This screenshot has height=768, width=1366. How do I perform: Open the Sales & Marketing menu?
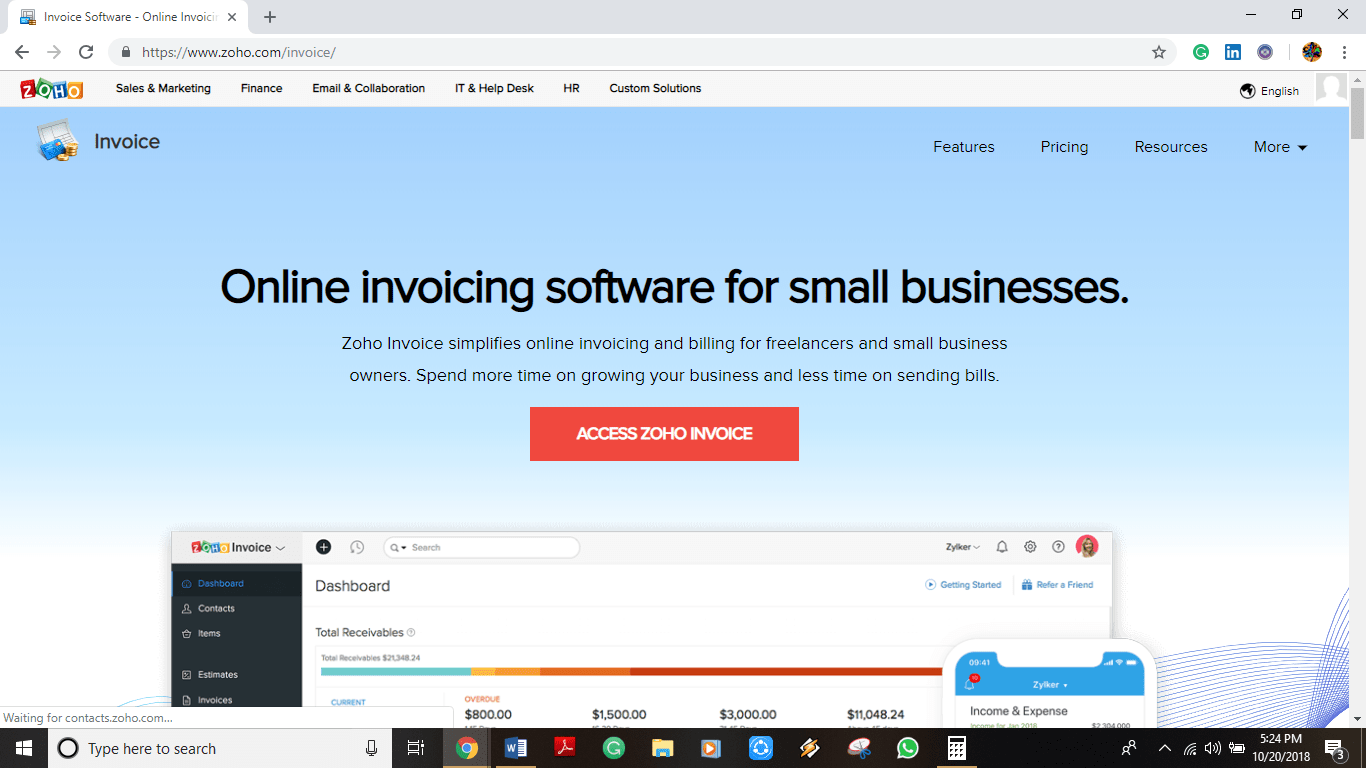tap(163, 88)
